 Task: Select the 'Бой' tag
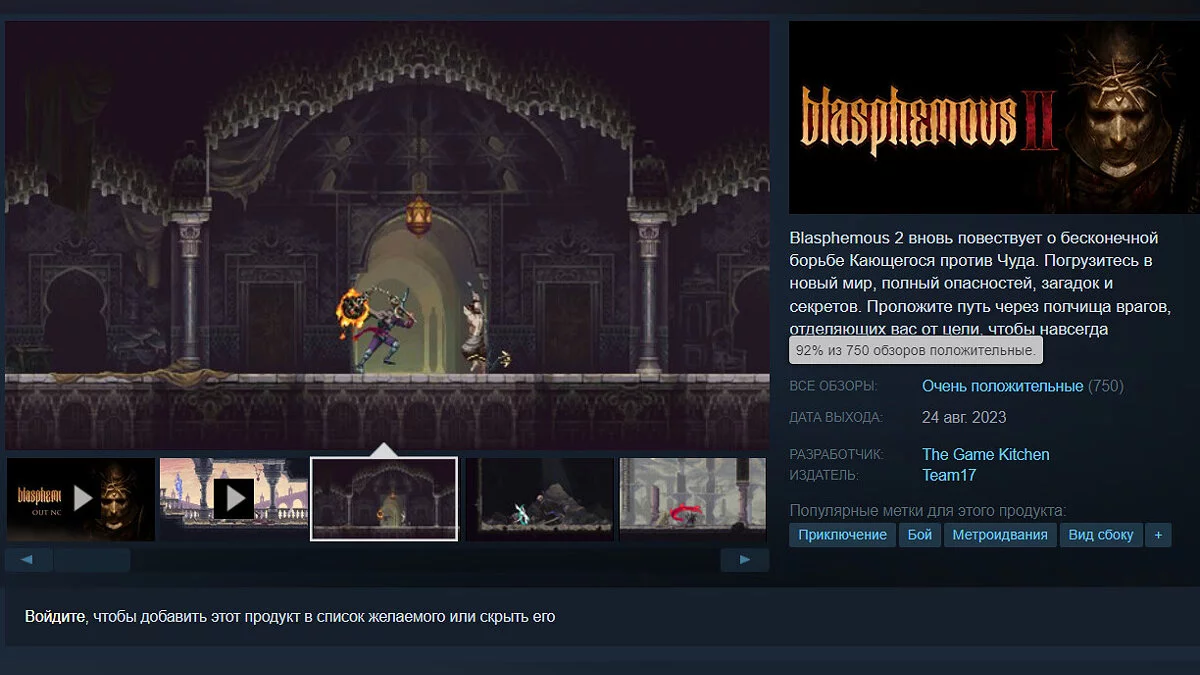click(x=920, y=535)
